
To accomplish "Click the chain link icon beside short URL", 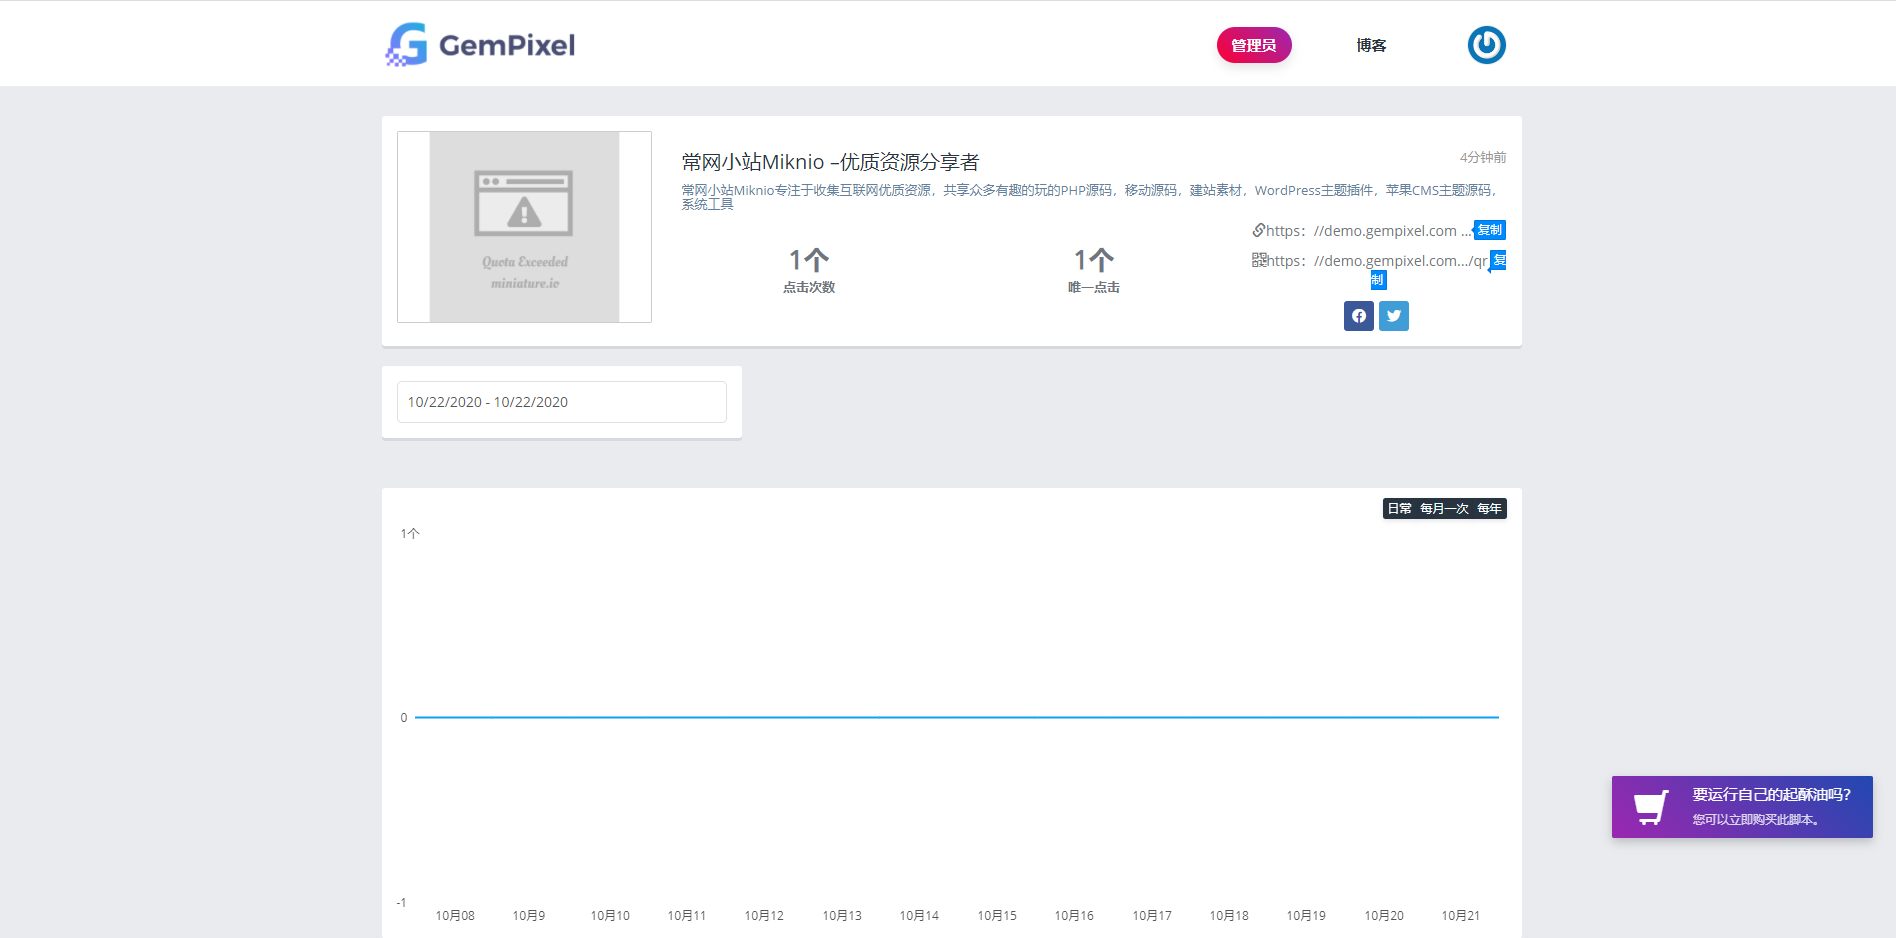I will pos(1258,230).
